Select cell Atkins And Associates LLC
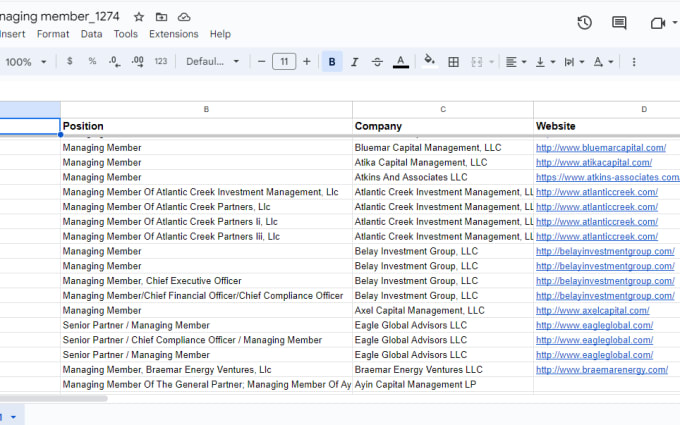This screenshot has width=680, height=425. [443, 177]
